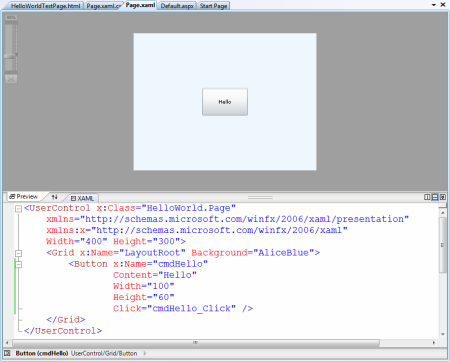Image resolution: width=450 pixels, height=362 pixels.
Task: Click the closing </Grid> tag
Action: (x=66, y=320)
